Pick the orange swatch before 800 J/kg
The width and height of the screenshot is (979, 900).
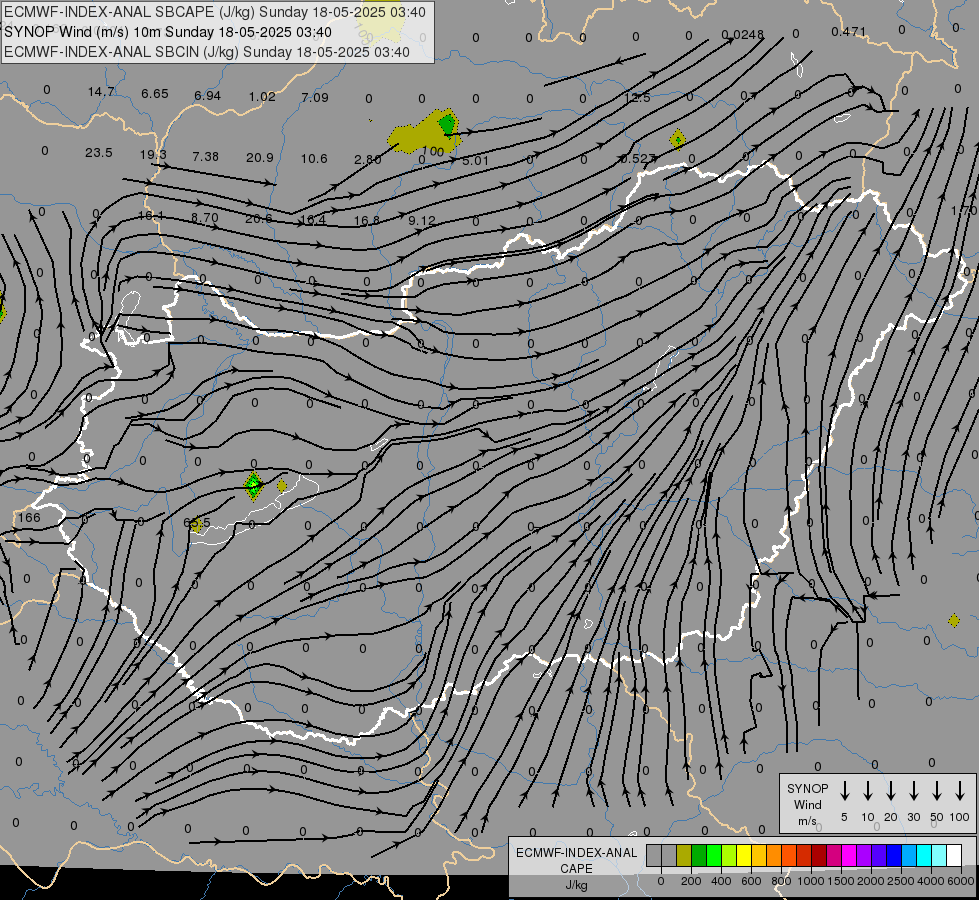[x=774, y=855]
